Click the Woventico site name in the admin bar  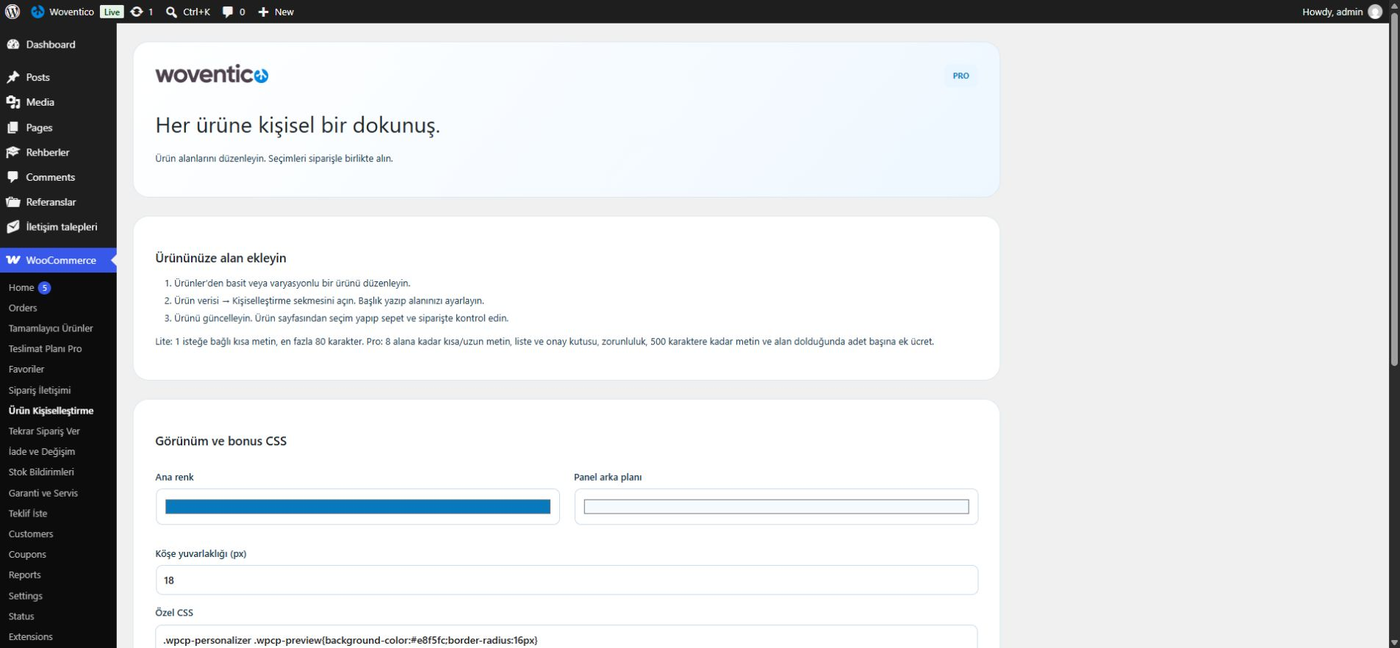pyautogui.click(x=72, y=12)
